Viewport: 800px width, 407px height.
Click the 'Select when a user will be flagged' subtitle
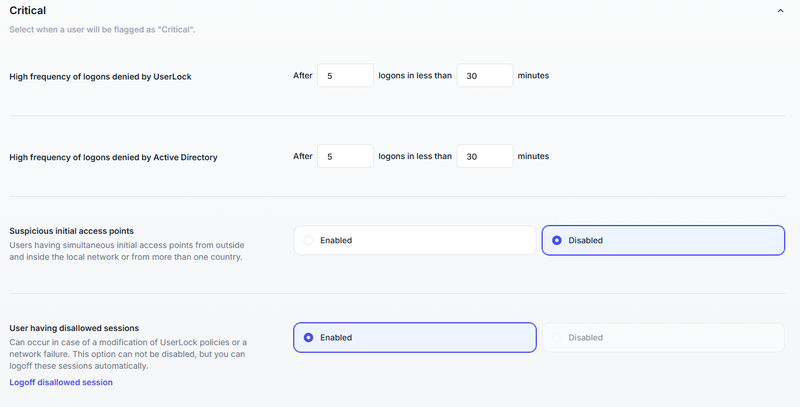coord(102,30)
